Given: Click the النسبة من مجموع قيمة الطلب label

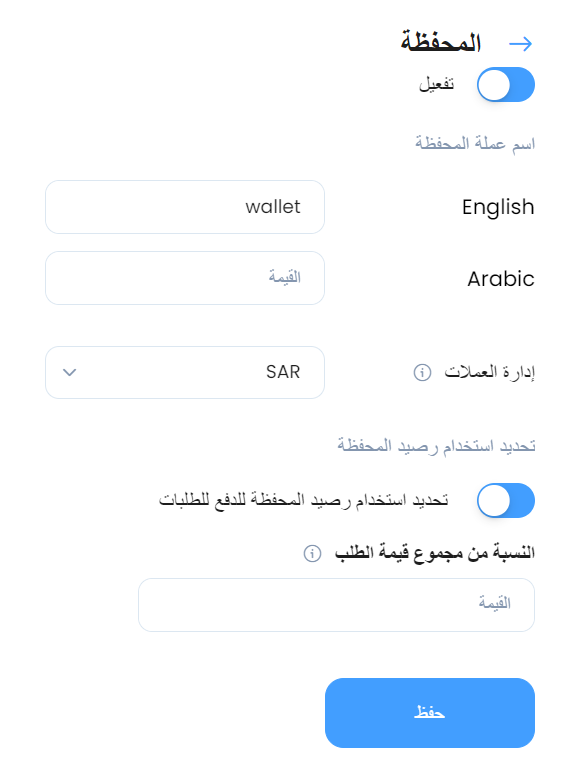Looking at the screenshot, I should click(x=435, y=554).
